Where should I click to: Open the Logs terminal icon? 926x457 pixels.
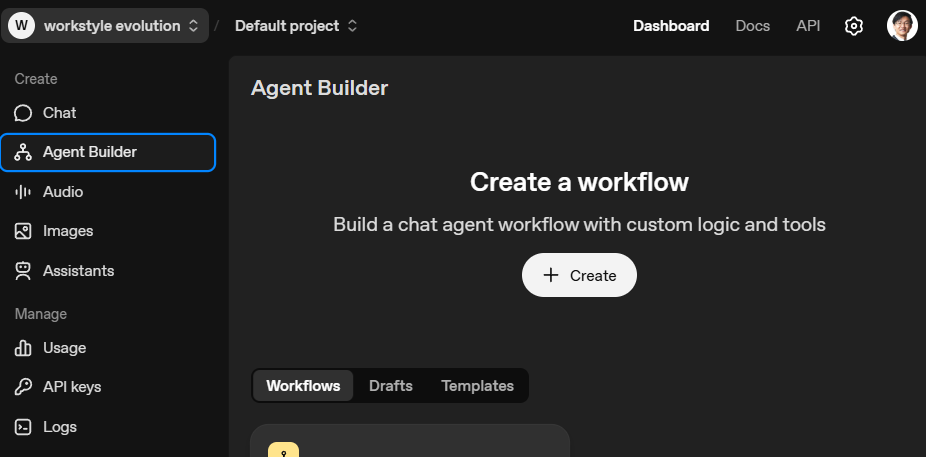(23, 427)
